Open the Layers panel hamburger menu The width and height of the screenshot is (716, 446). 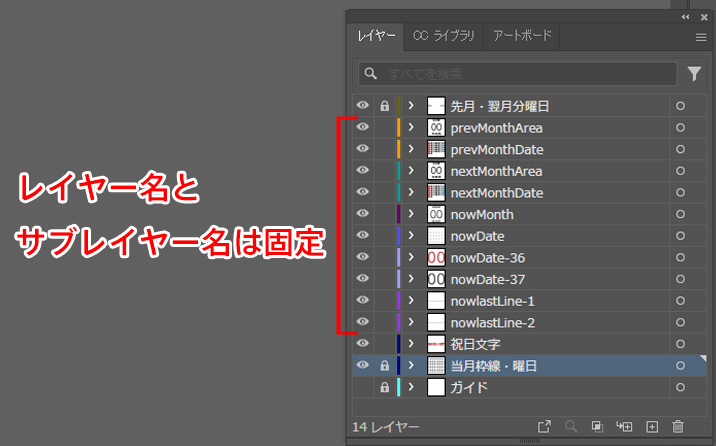tap(700, 37)
